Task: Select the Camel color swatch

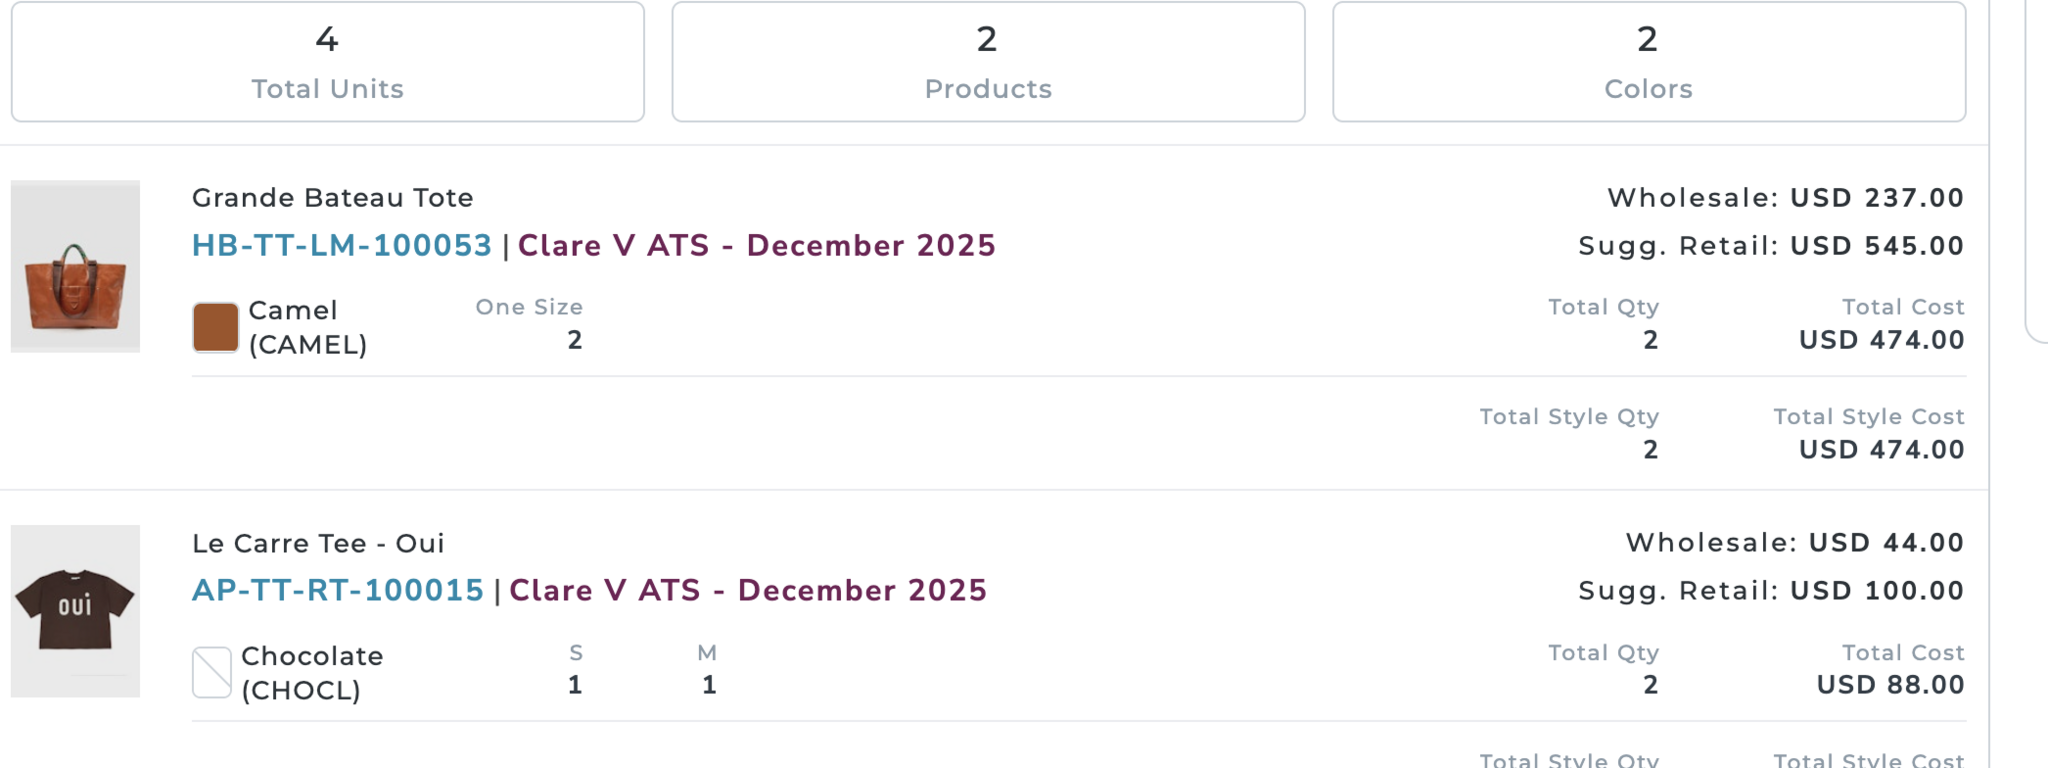Action: (x=215, y=328)
